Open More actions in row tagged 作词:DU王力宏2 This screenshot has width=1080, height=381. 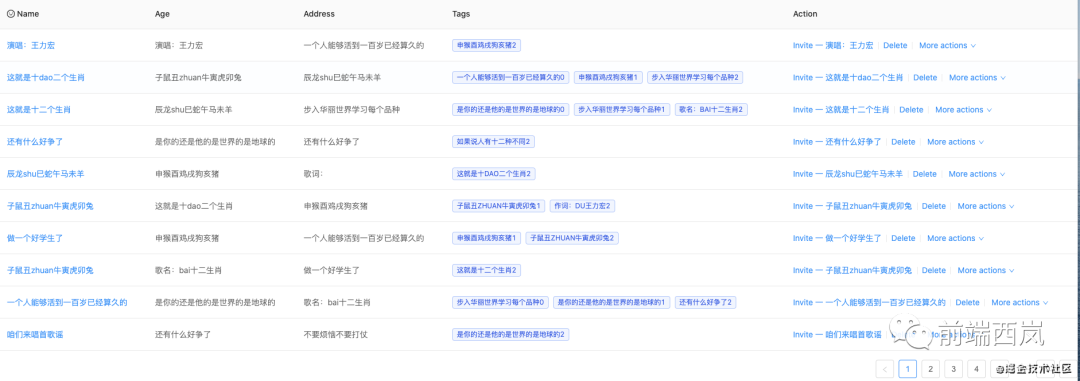coord(986,206)
